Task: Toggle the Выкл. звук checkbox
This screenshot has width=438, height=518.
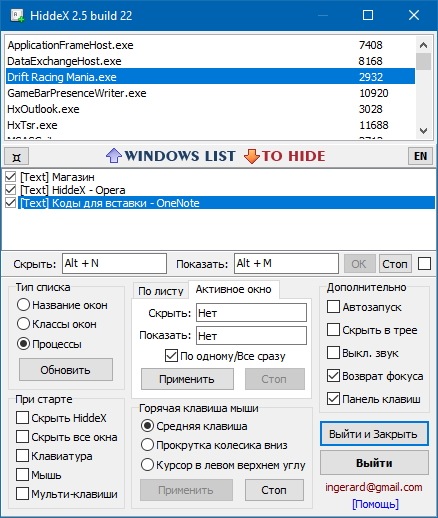Action: (333, 353)
